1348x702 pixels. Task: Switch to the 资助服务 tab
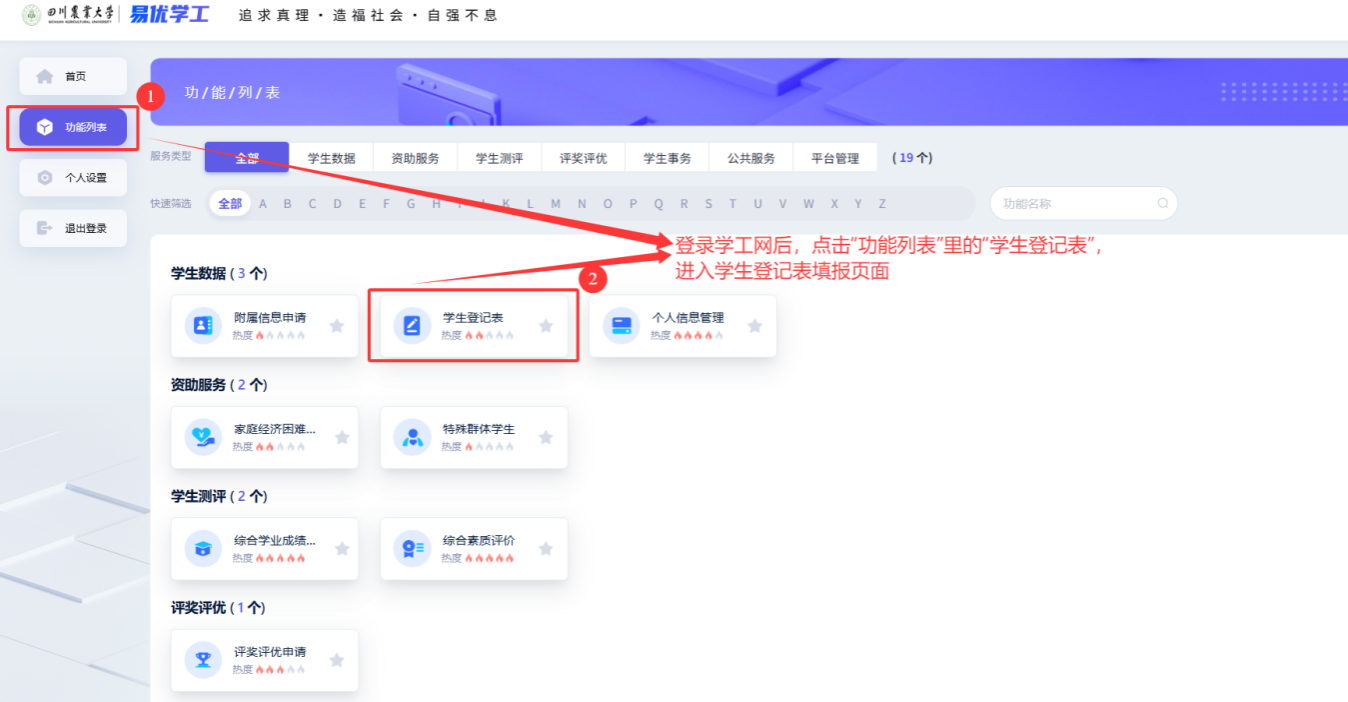tap(415, 158)
